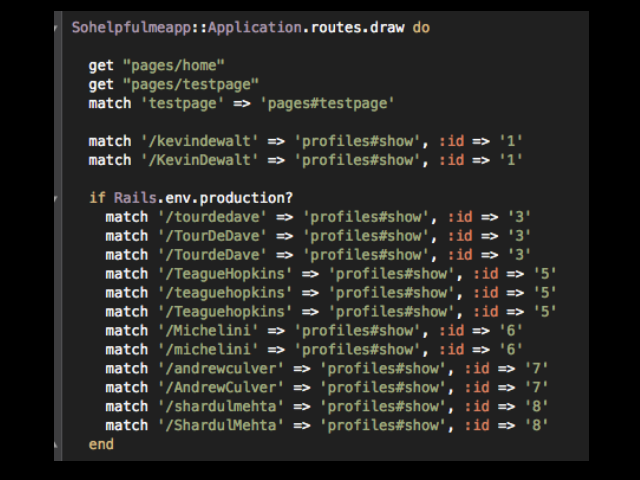Click the '/TeagueHopkins' route string
This screenshot has height=480, width=640.
pyautogui.click(x=226, y=274)
